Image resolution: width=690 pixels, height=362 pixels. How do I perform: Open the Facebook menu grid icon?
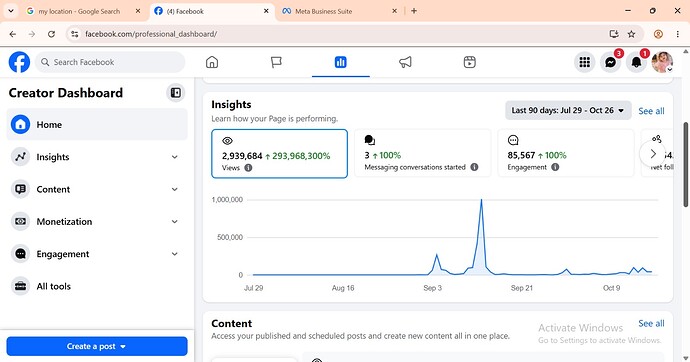click(585, 62)
